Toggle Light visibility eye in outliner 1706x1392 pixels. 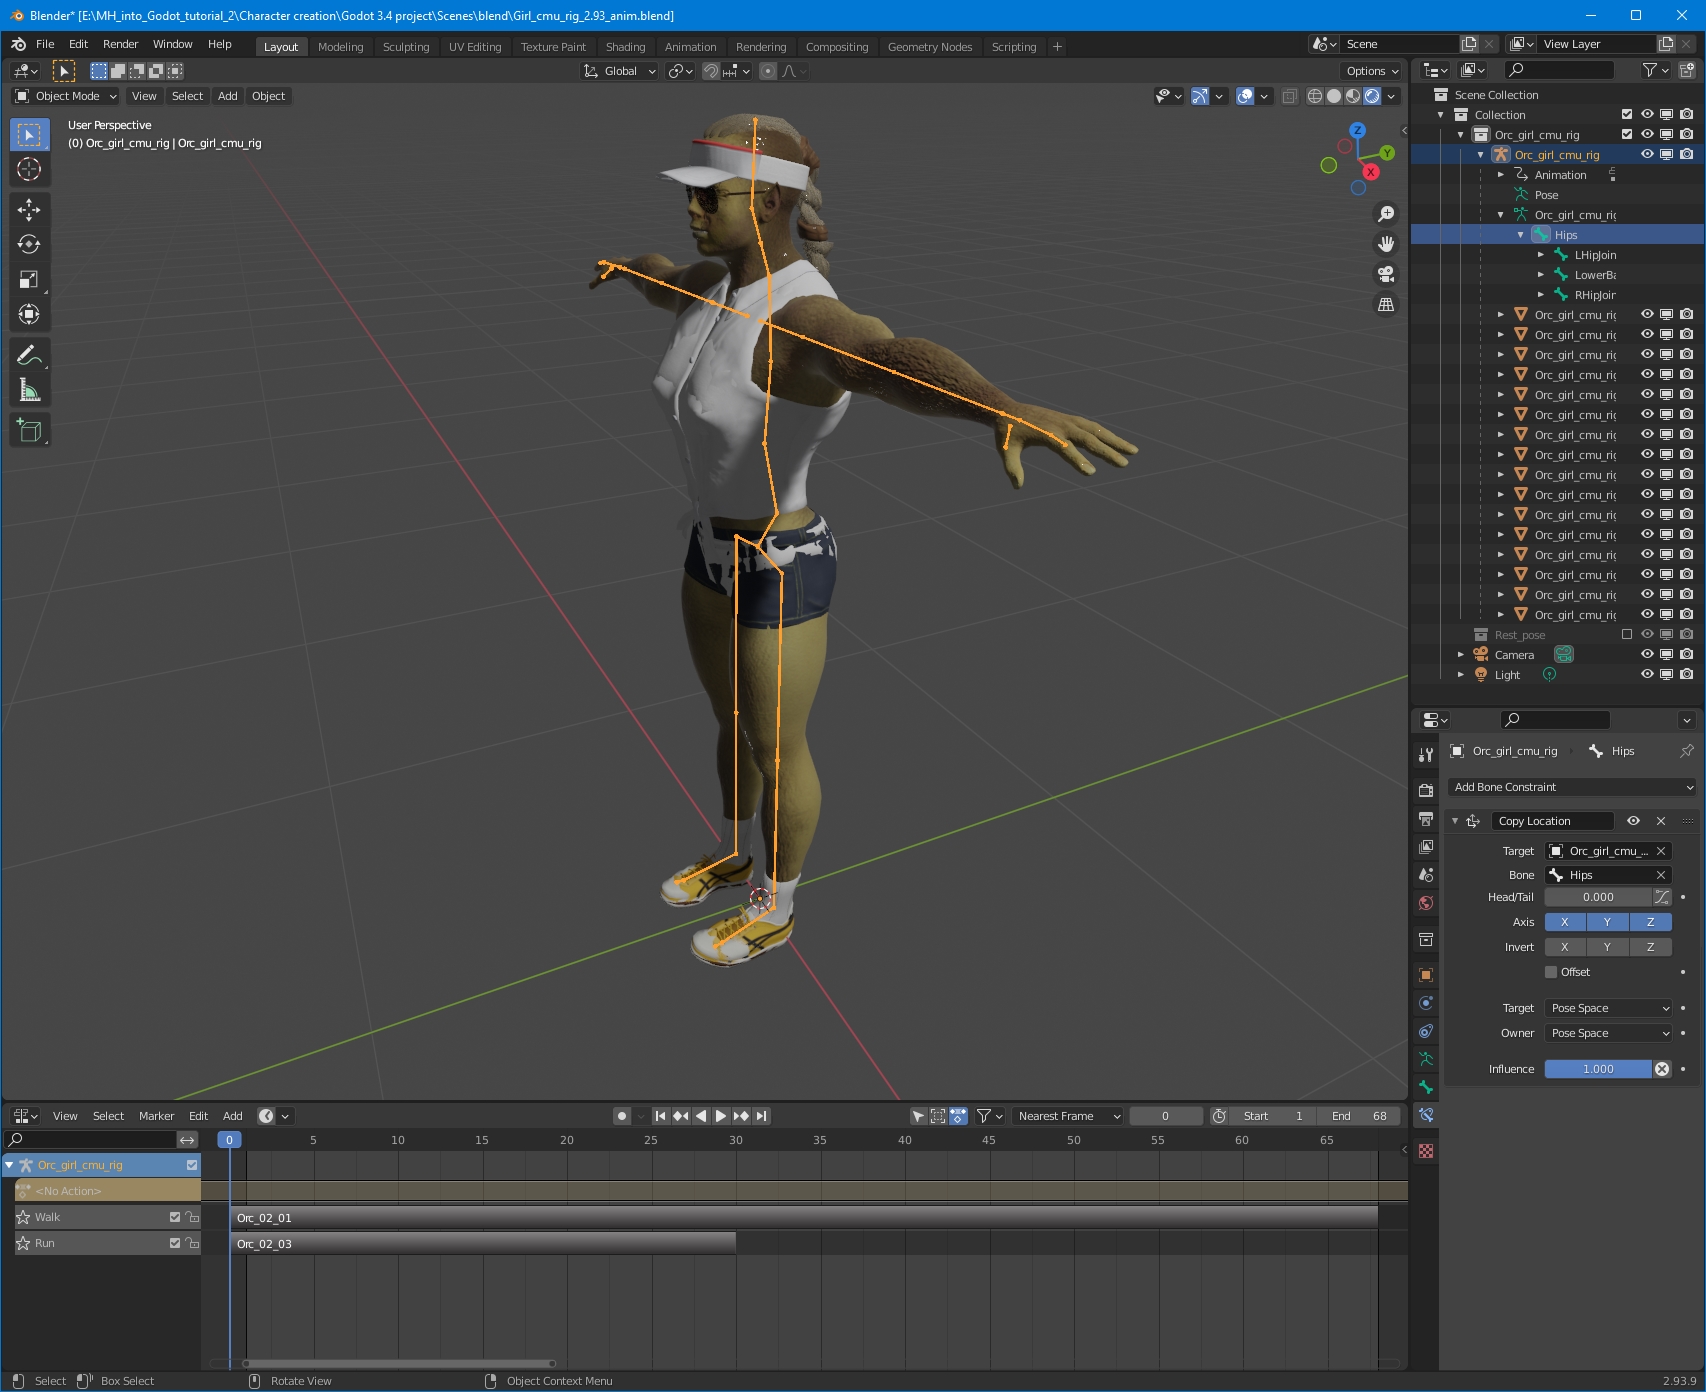click(1647, 674)
